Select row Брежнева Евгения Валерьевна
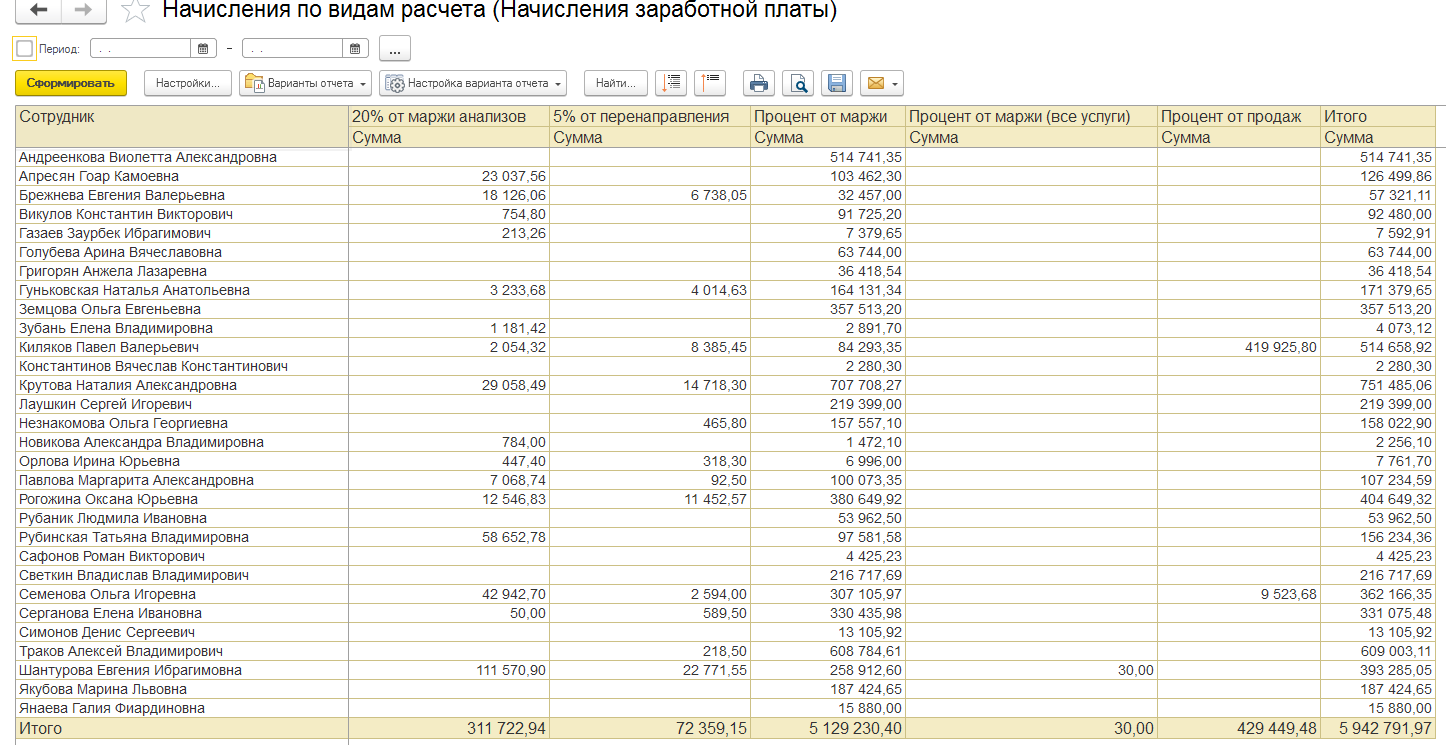Image resolution: width=1446 pixels, height=745 pixels. point(726,195)
